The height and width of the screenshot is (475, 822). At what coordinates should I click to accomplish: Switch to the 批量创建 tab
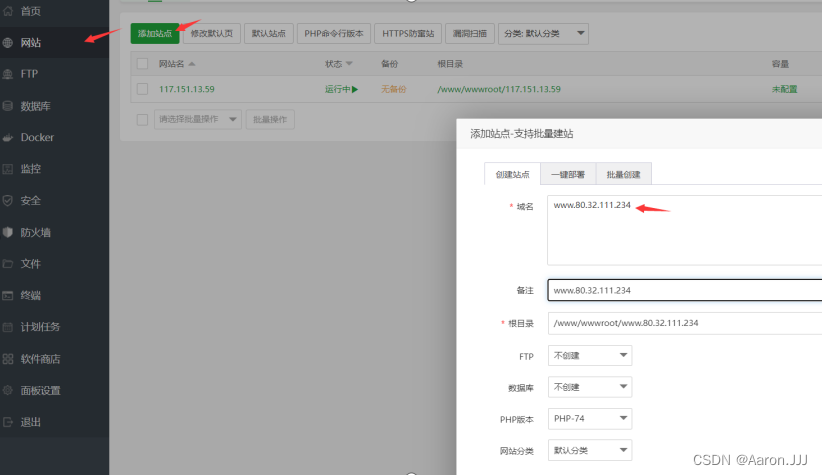point(623,174)
